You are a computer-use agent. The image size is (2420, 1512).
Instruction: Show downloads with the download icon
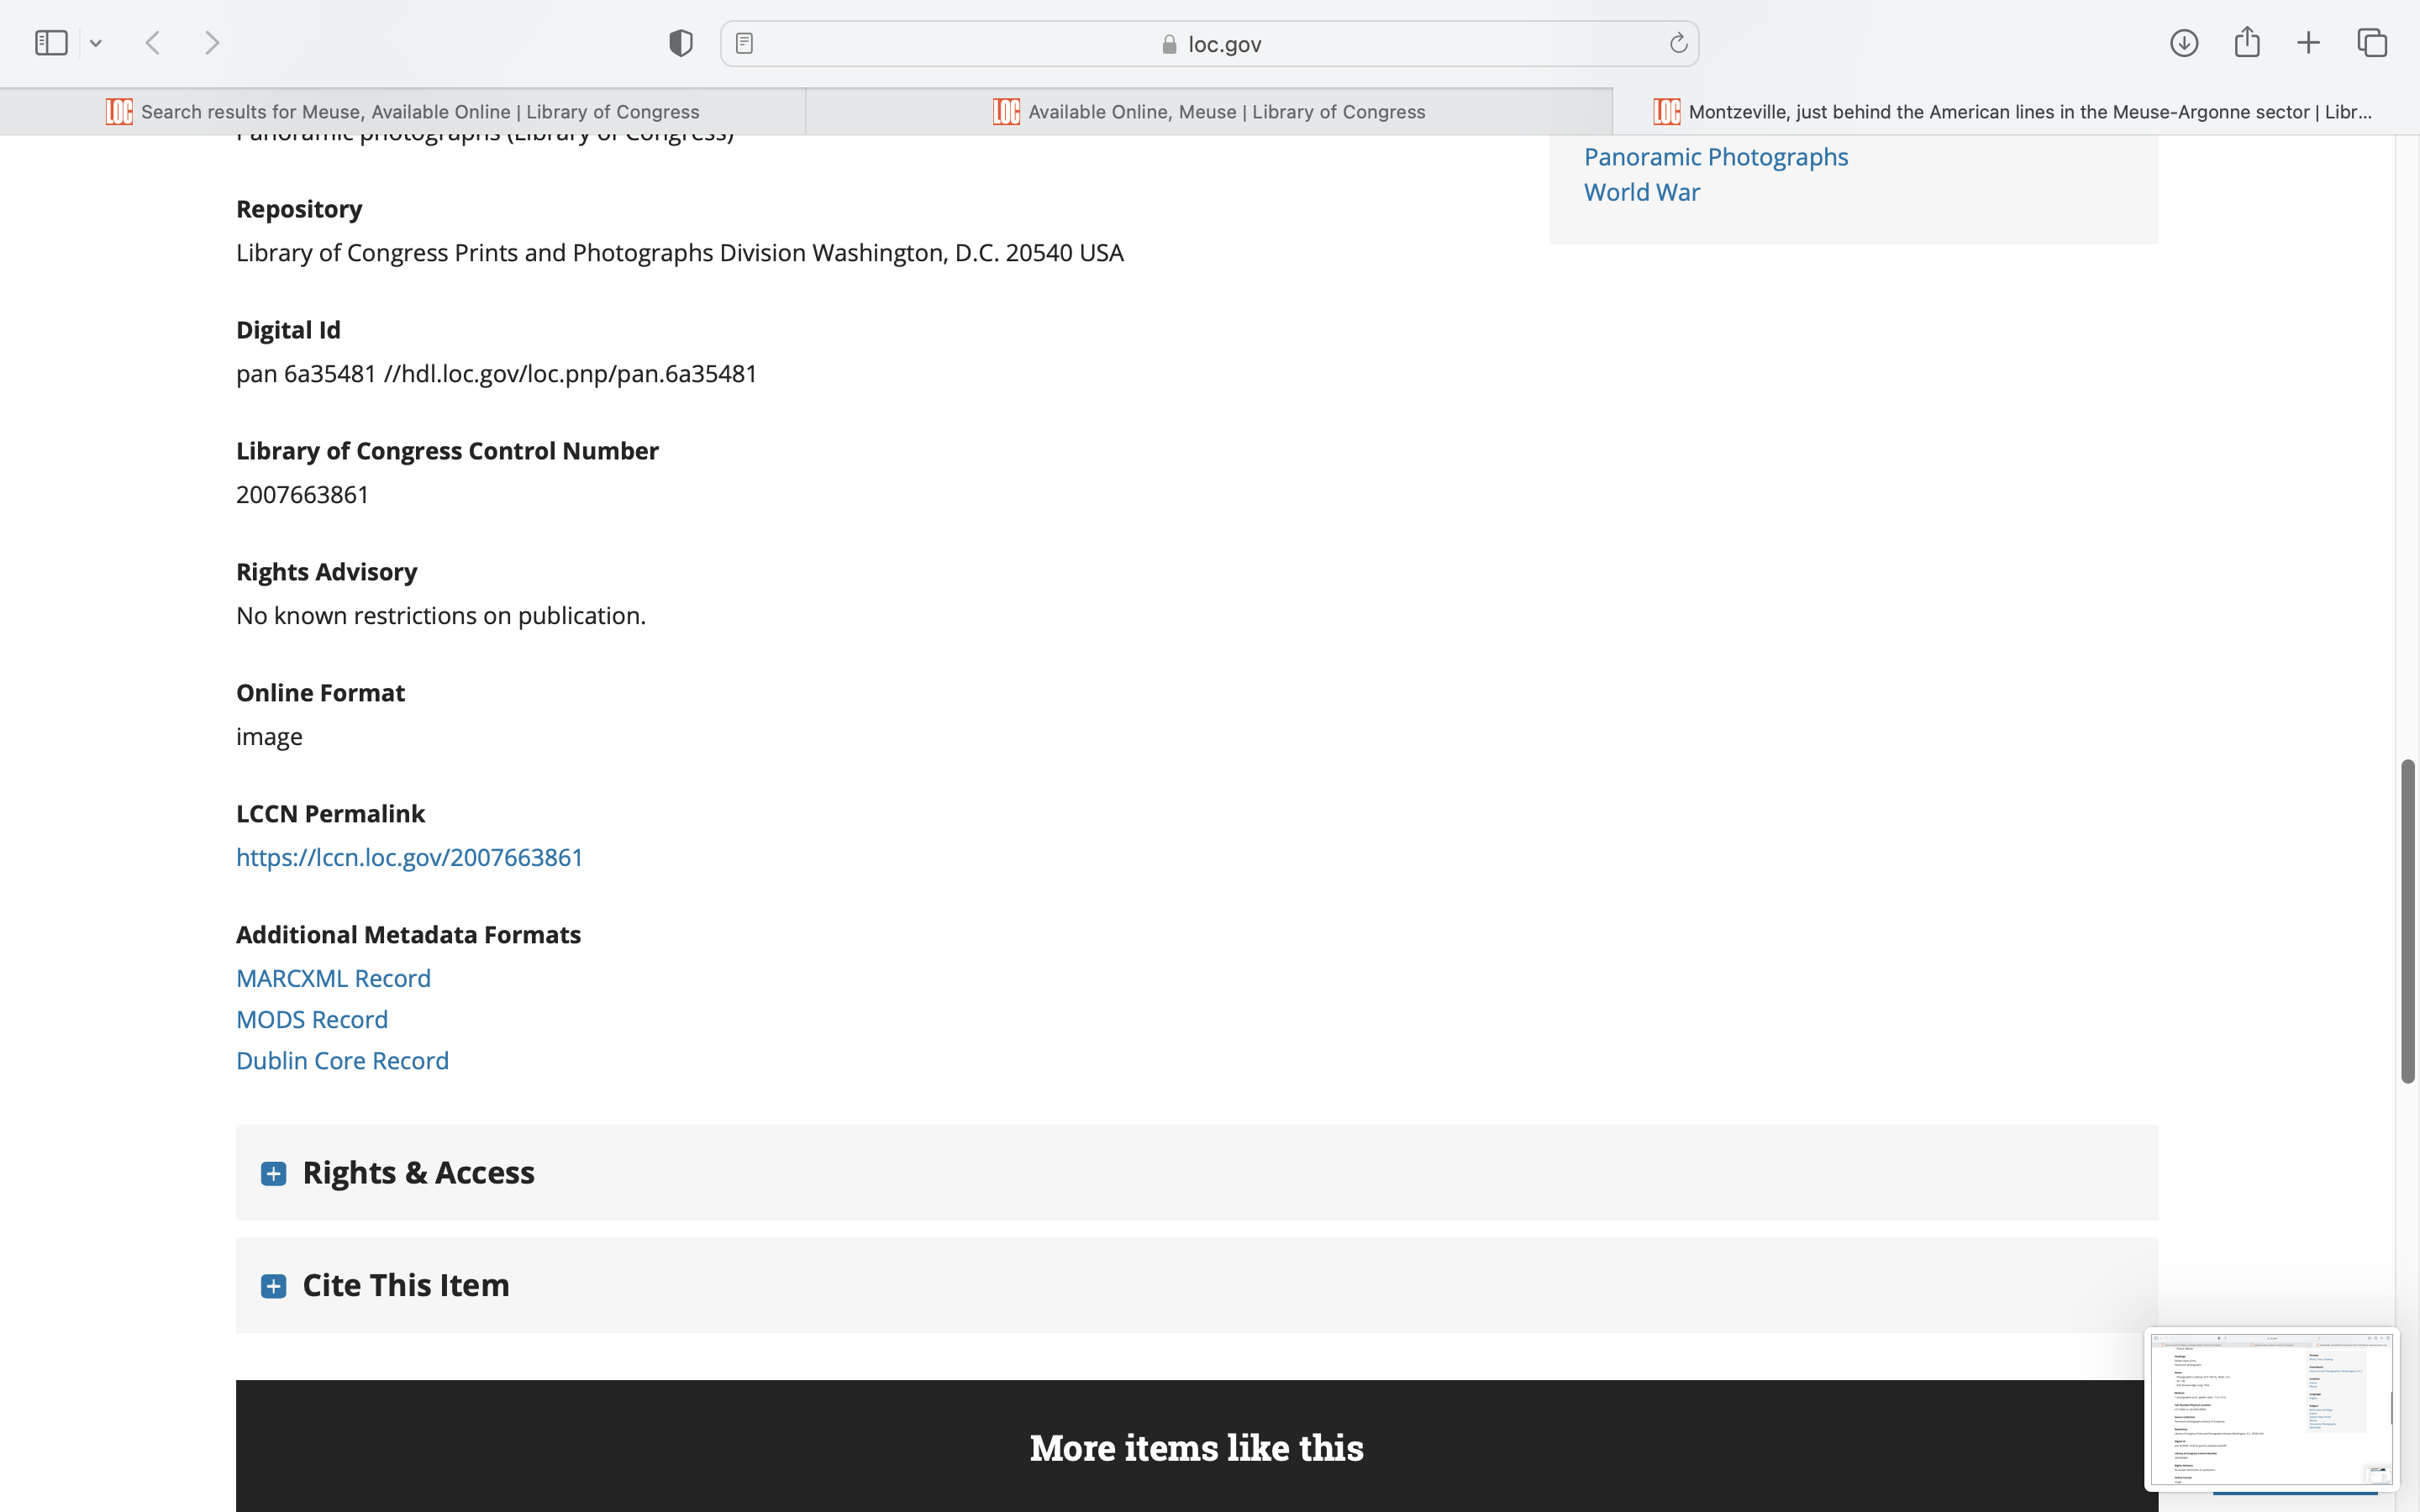[x=2184, y=43]
